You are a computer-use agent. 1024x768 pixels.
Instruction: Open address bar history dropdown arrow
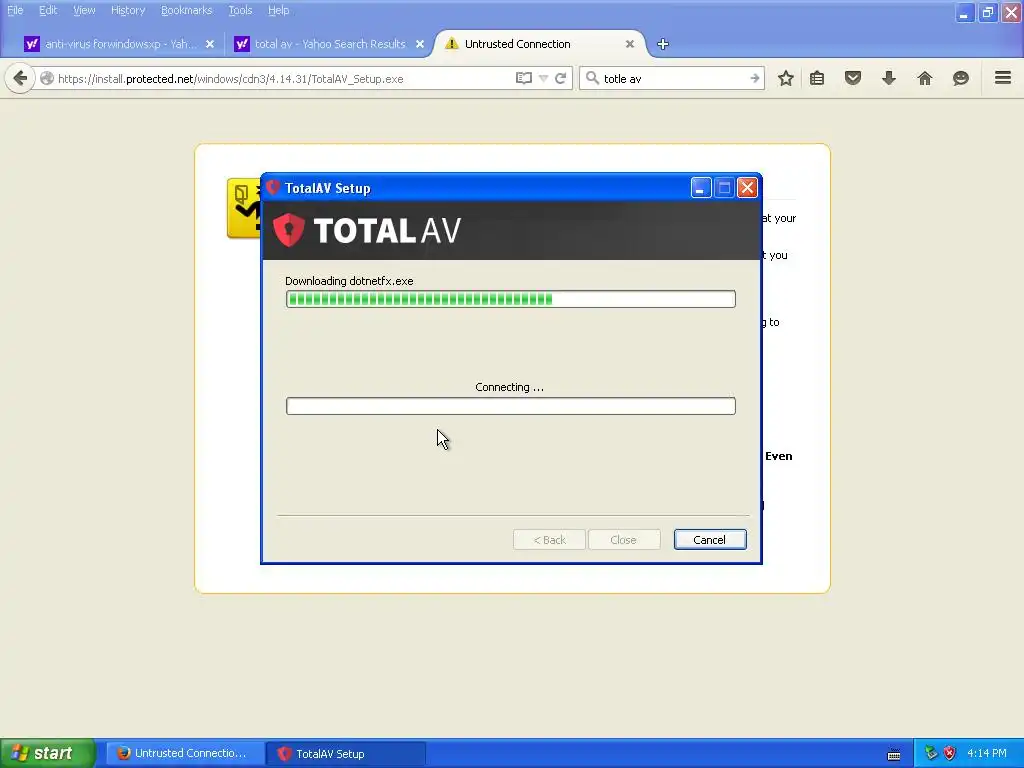[543, 78]
